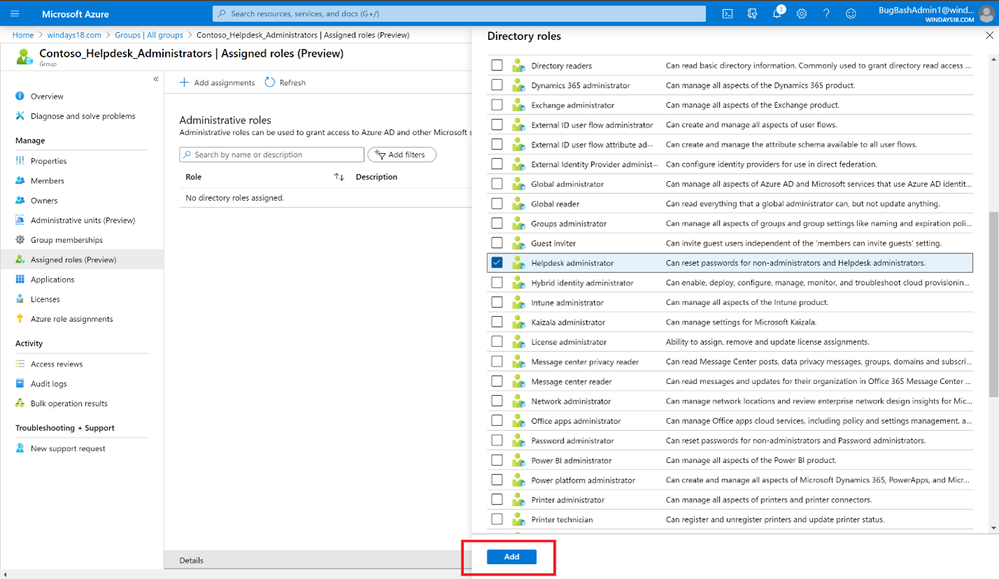Open windays18.com breadcrumb link
Image resolution: width=999 pixels, height=579 pixels.
point(74,35)
